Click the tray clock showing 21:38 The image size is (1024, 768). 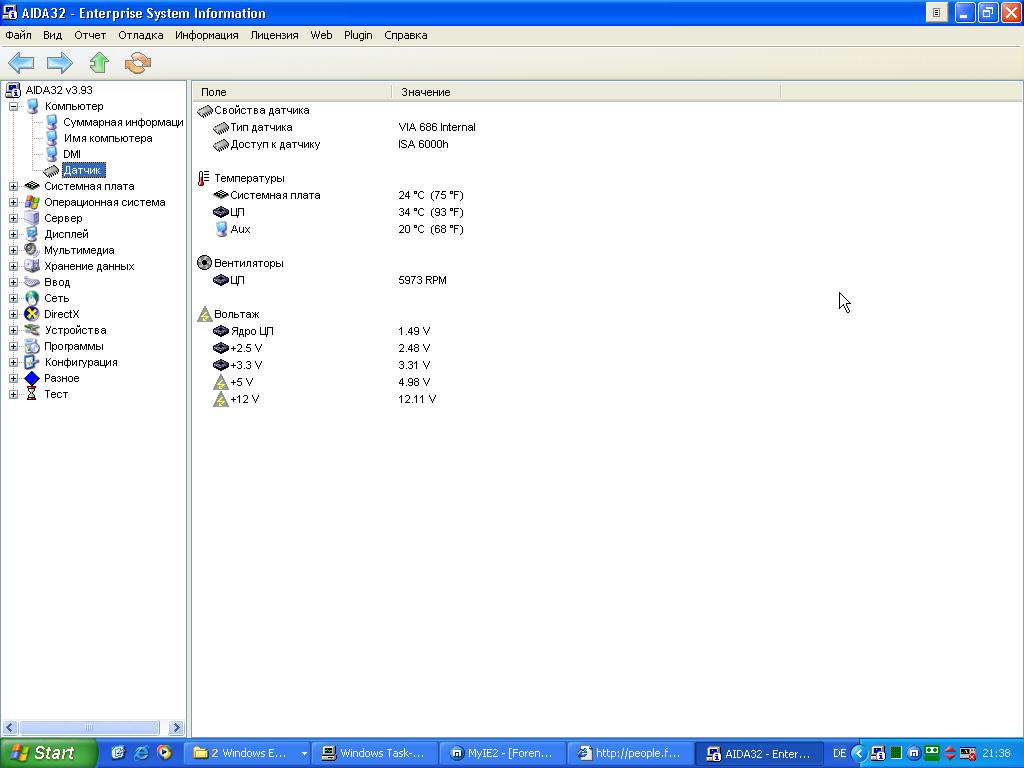[x=996, y=754]
